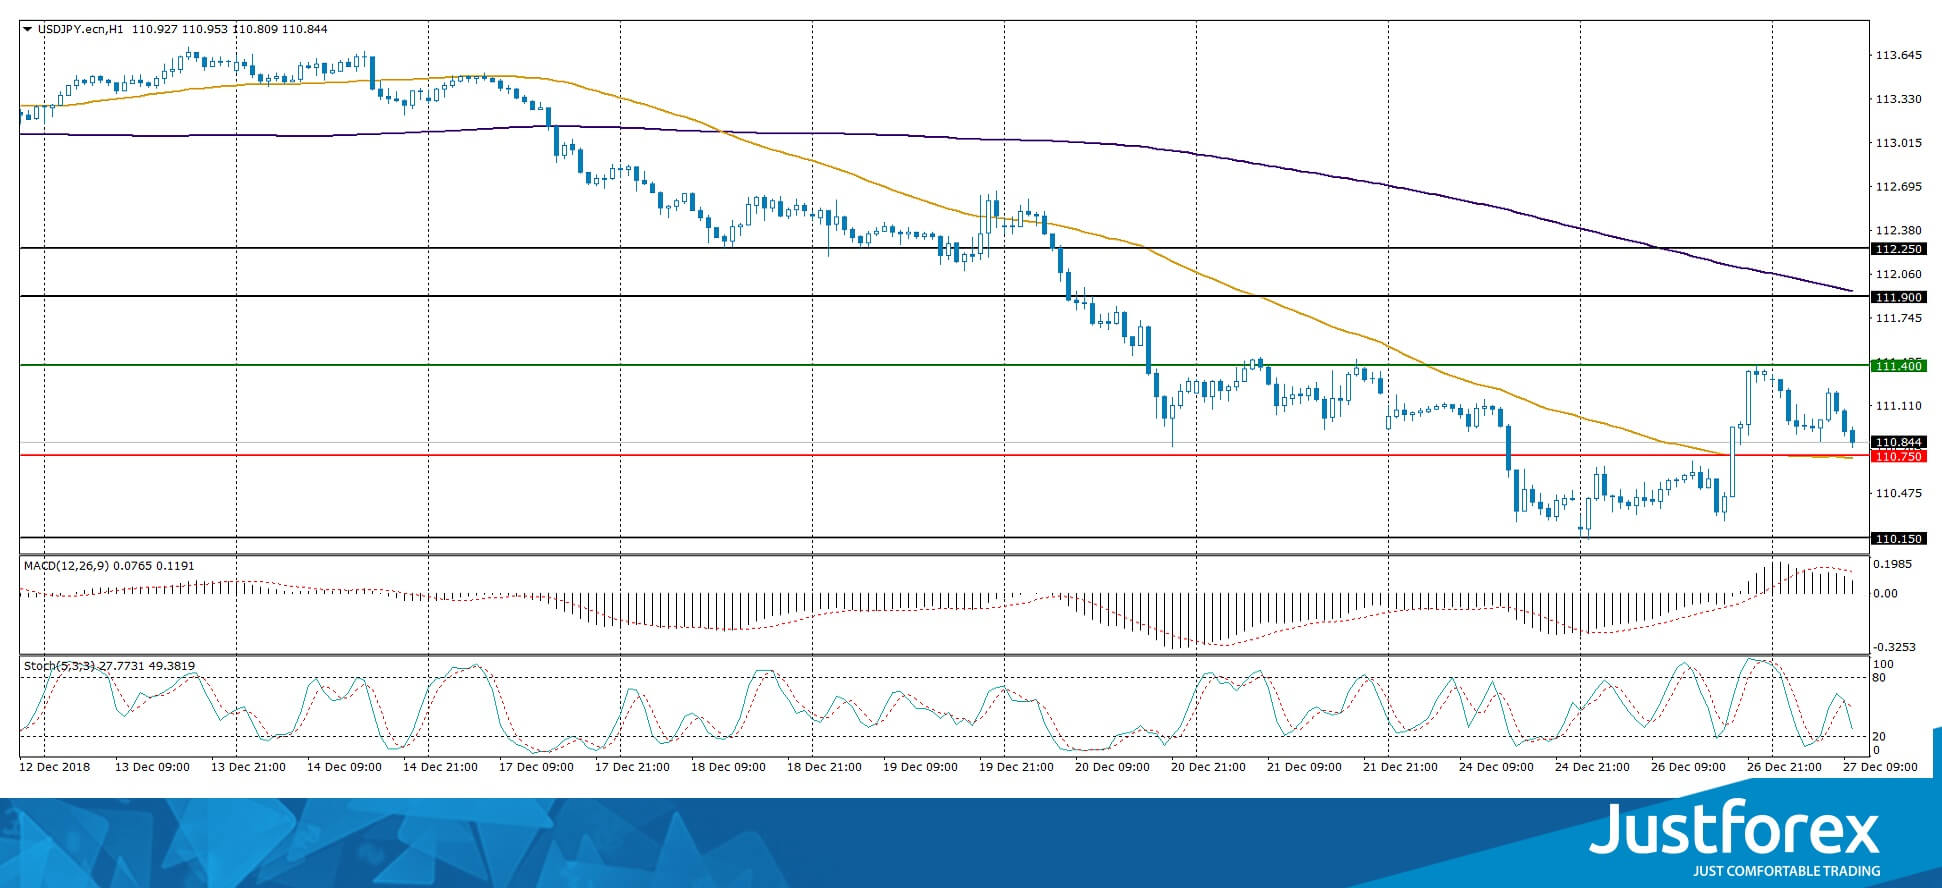Click the 80 stochastic scale value

(x=1880, y=678)
